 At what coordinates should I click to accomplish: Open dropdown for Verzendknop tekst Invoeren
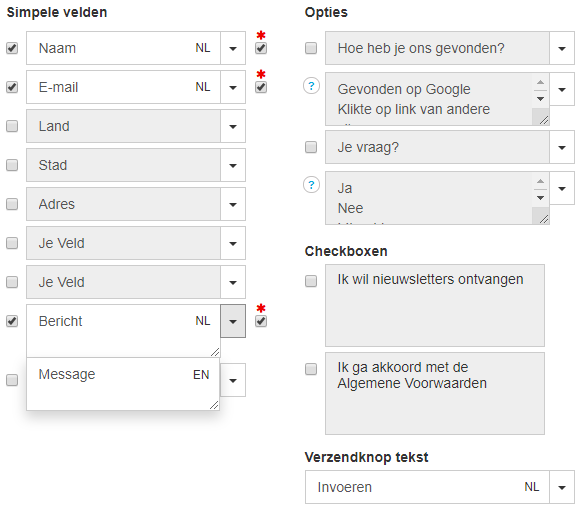(562, 487)
